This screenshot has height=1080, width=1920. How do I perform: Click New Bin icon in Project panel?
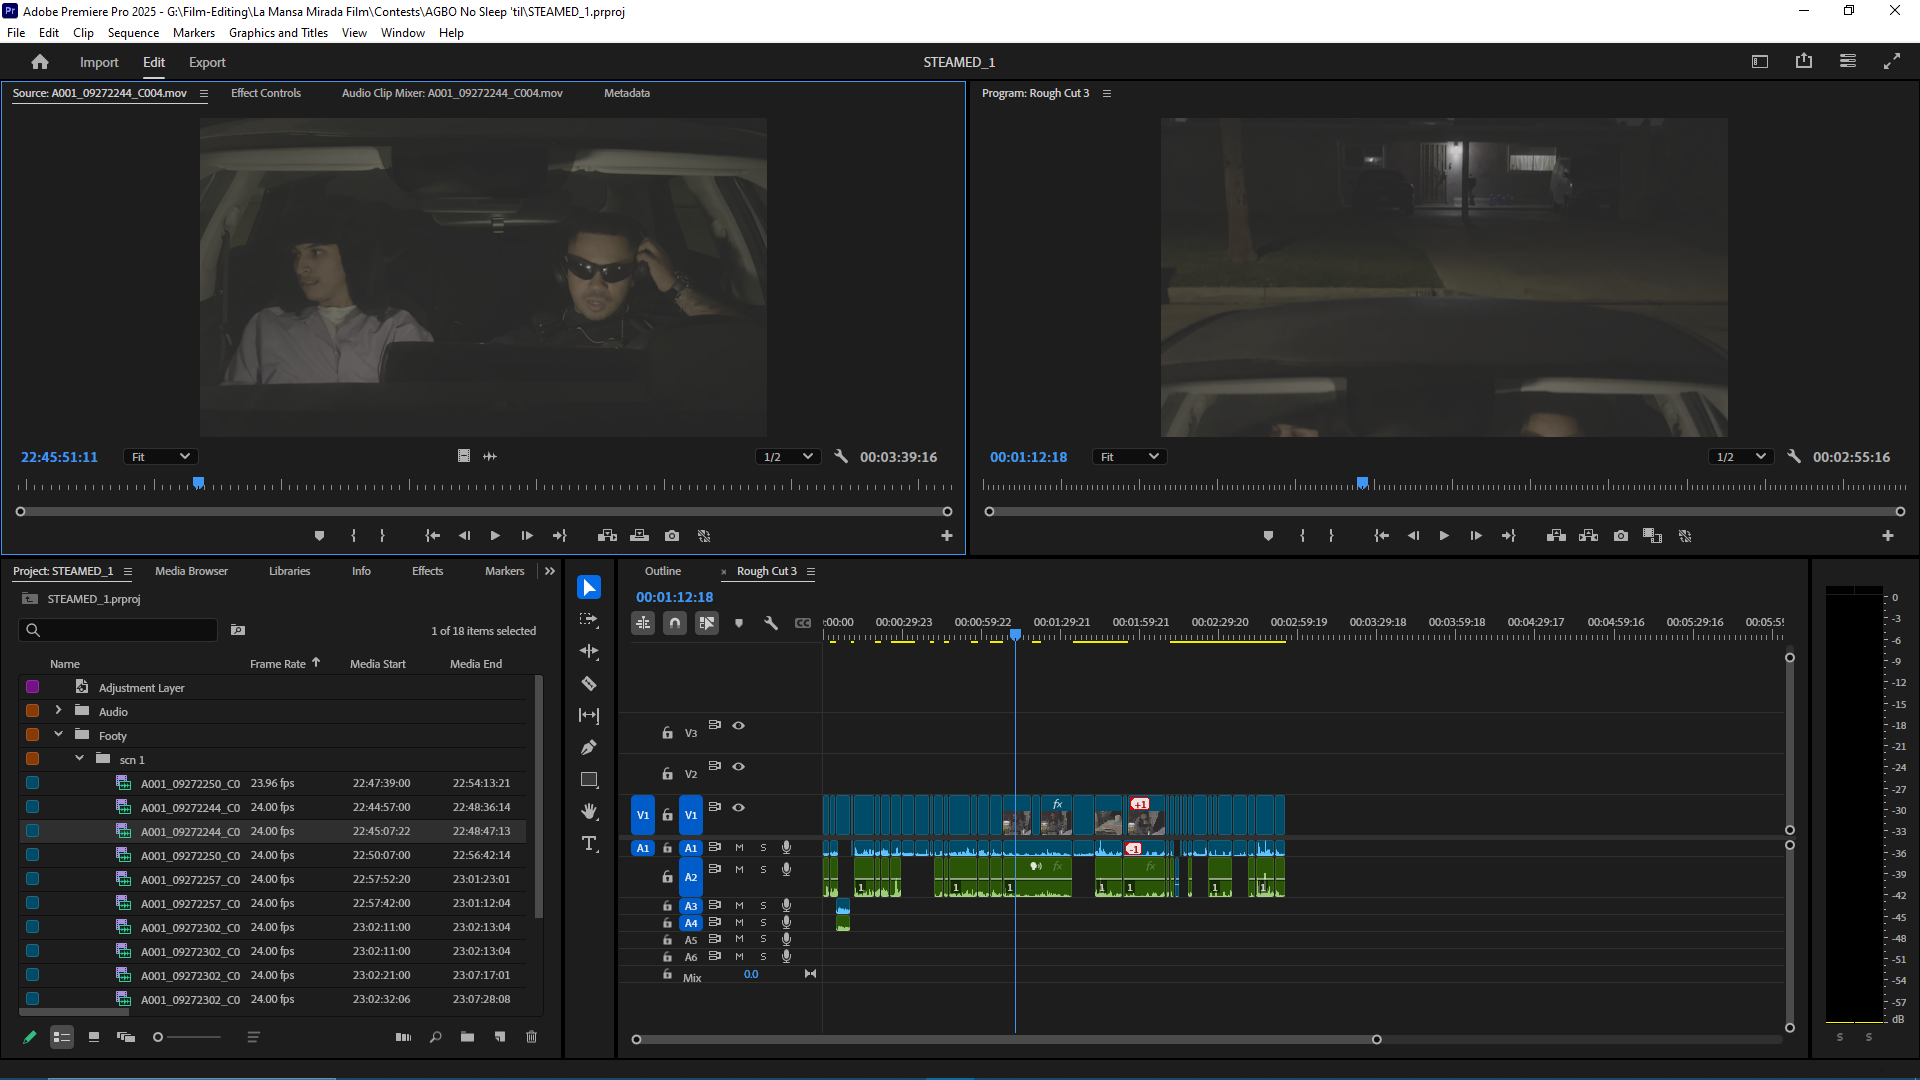coord(467,1037)
